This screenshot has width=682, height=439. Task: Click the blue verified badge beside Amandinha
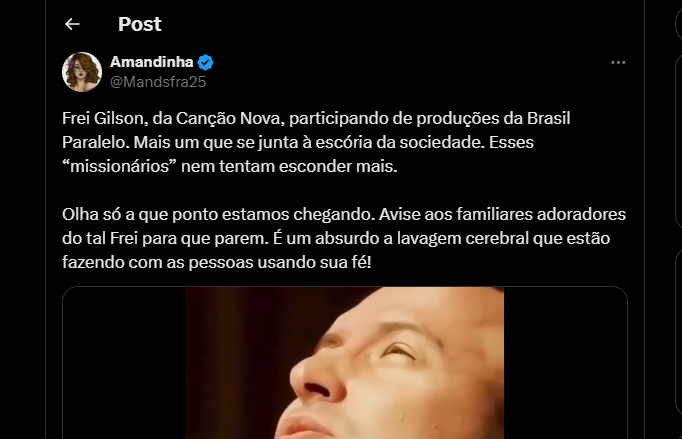205,63
